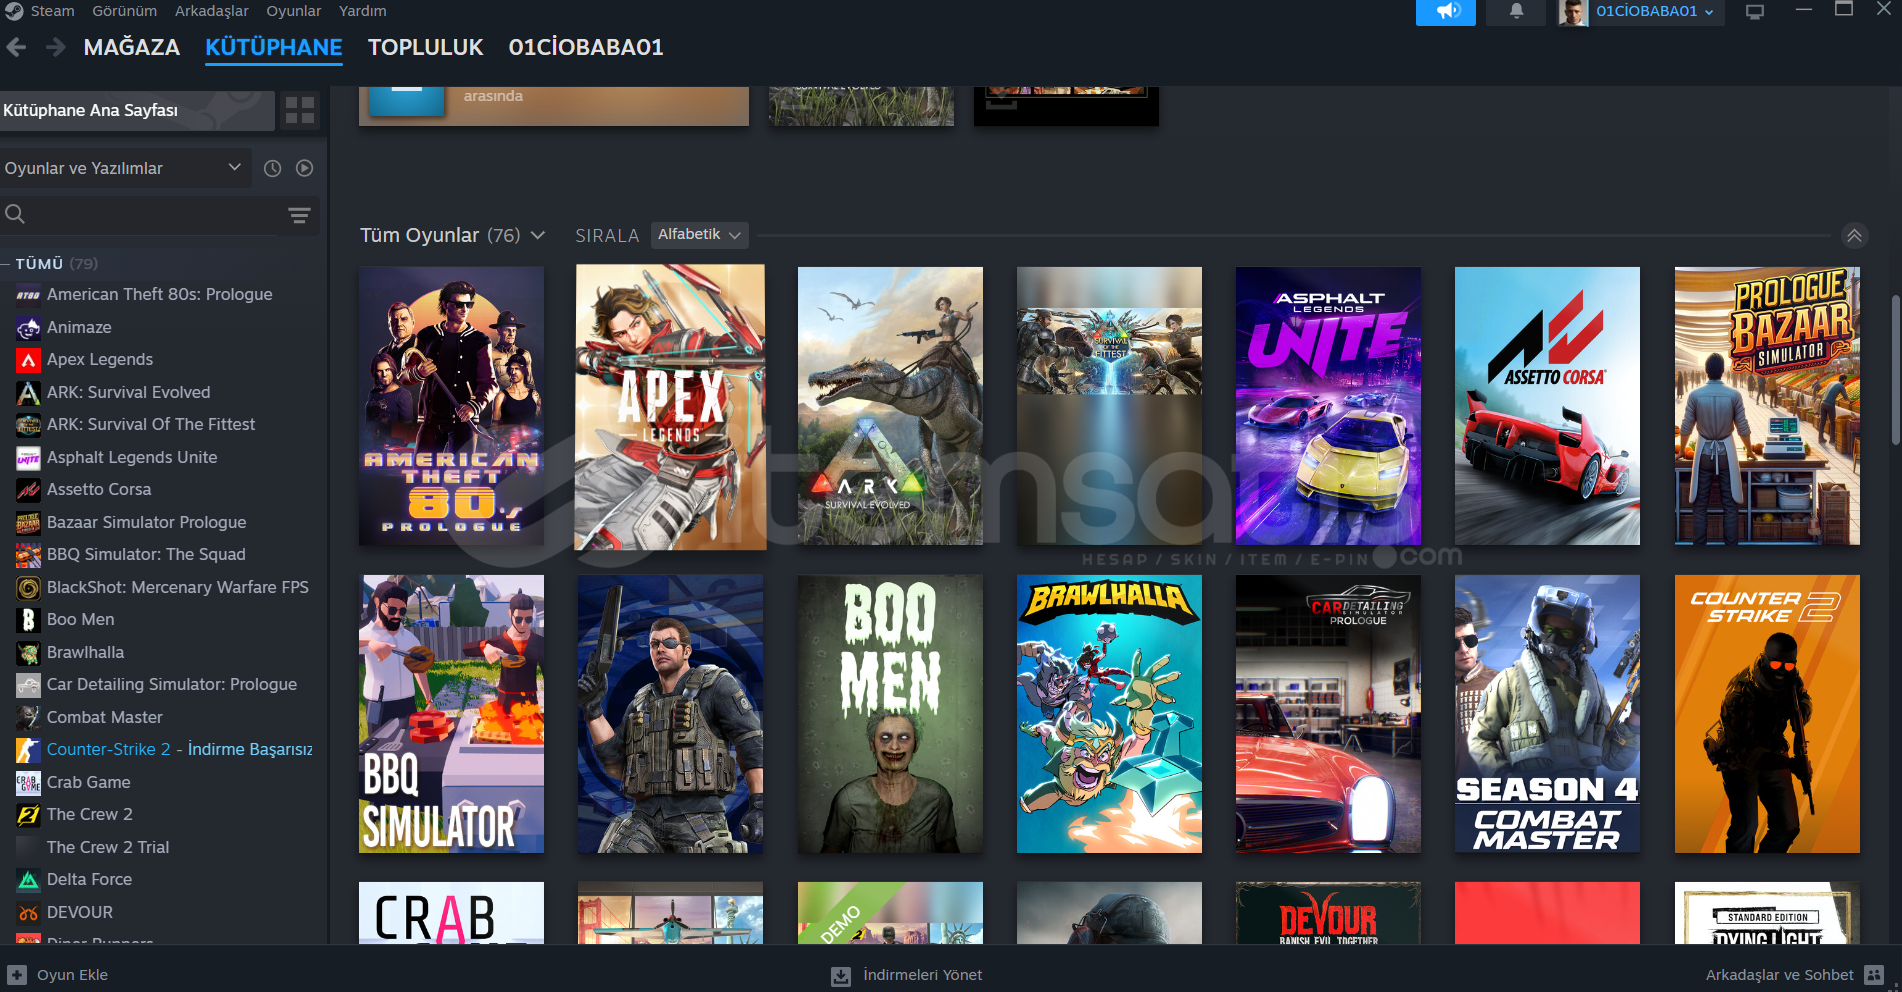
Task: Collapse the Tüm Oyunlar section arrows
Action: [x=1854, y=235]
